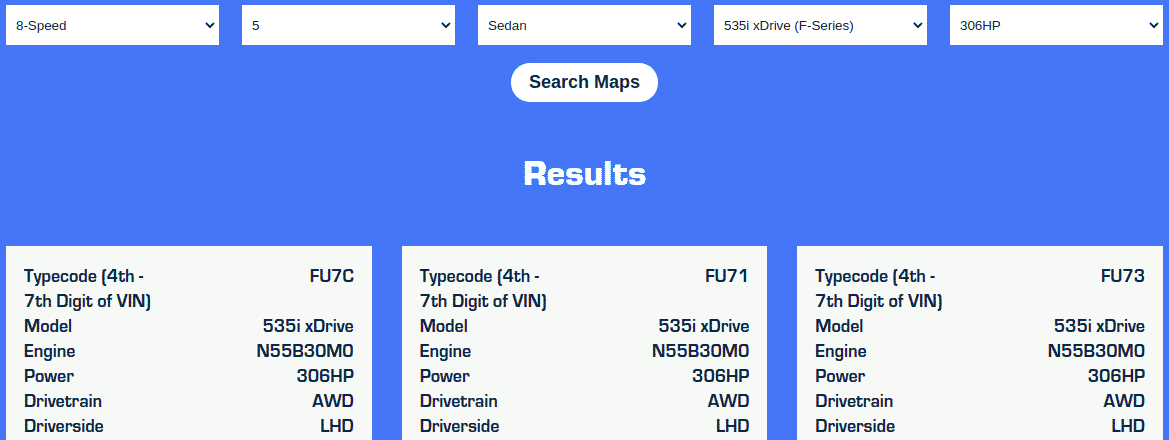Click engine N55B30M0 in the FU71 card
The image size is (1169, 440).
701,351
